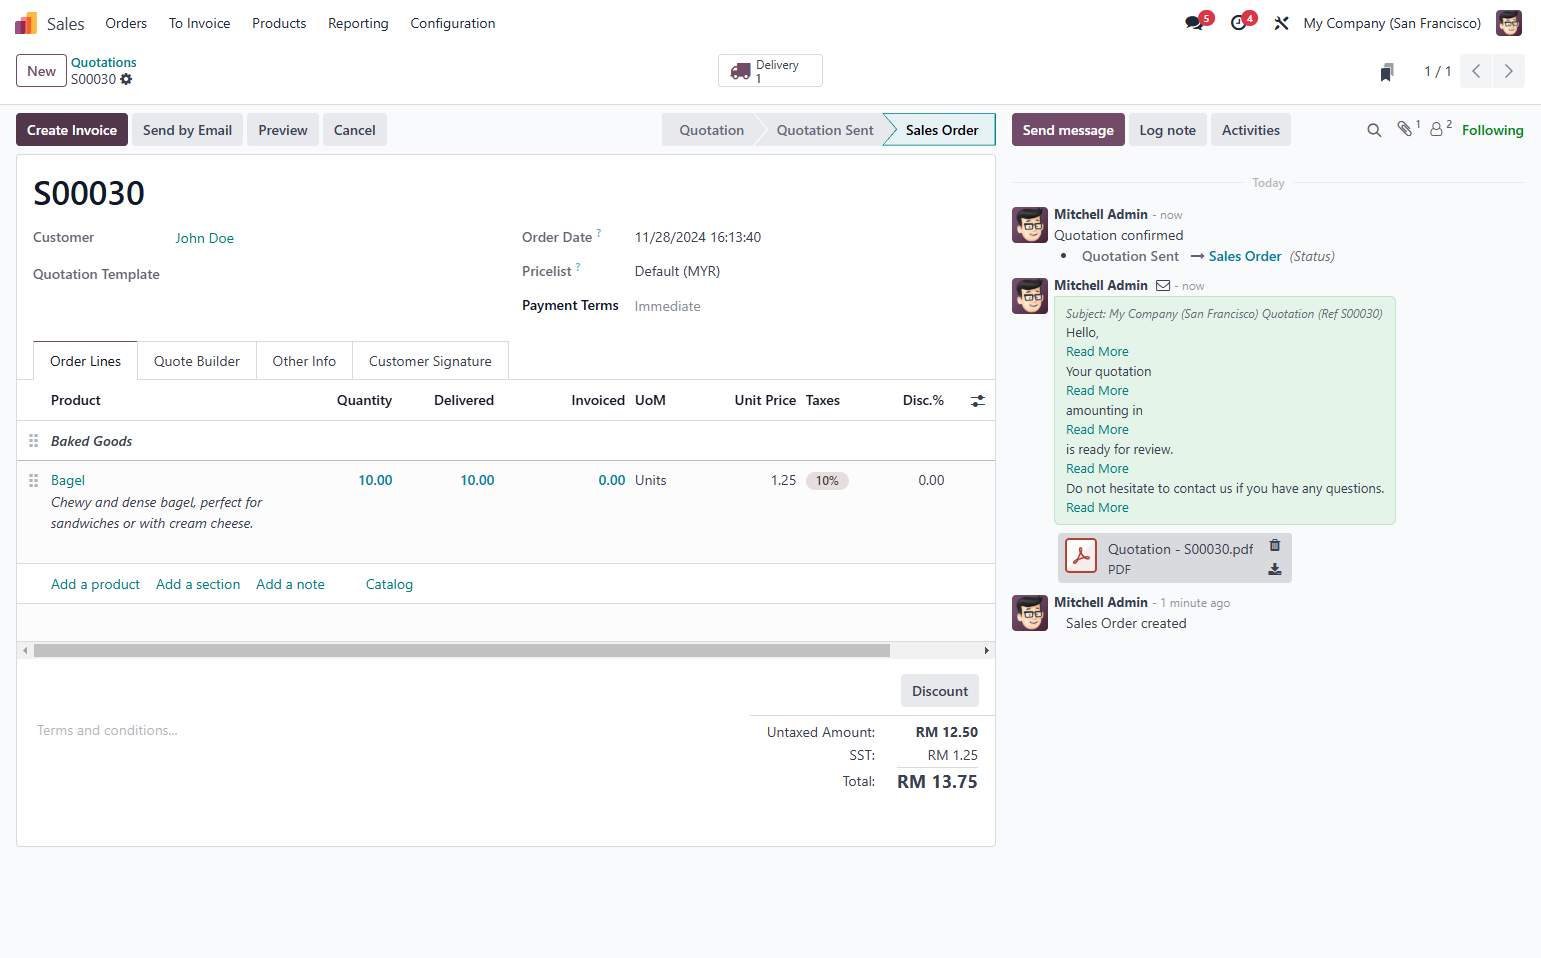Delete the Quotation S00030.pdf attachment

pos(1275,545)
